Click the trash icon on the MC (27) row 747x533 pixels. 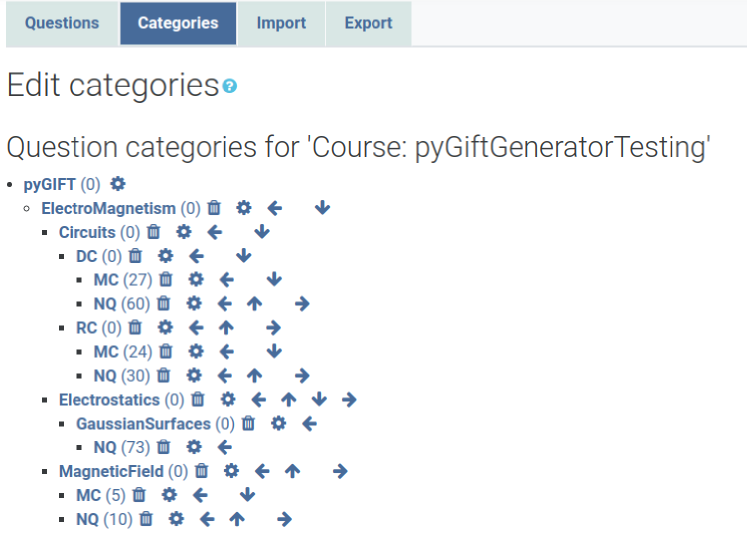166,280
